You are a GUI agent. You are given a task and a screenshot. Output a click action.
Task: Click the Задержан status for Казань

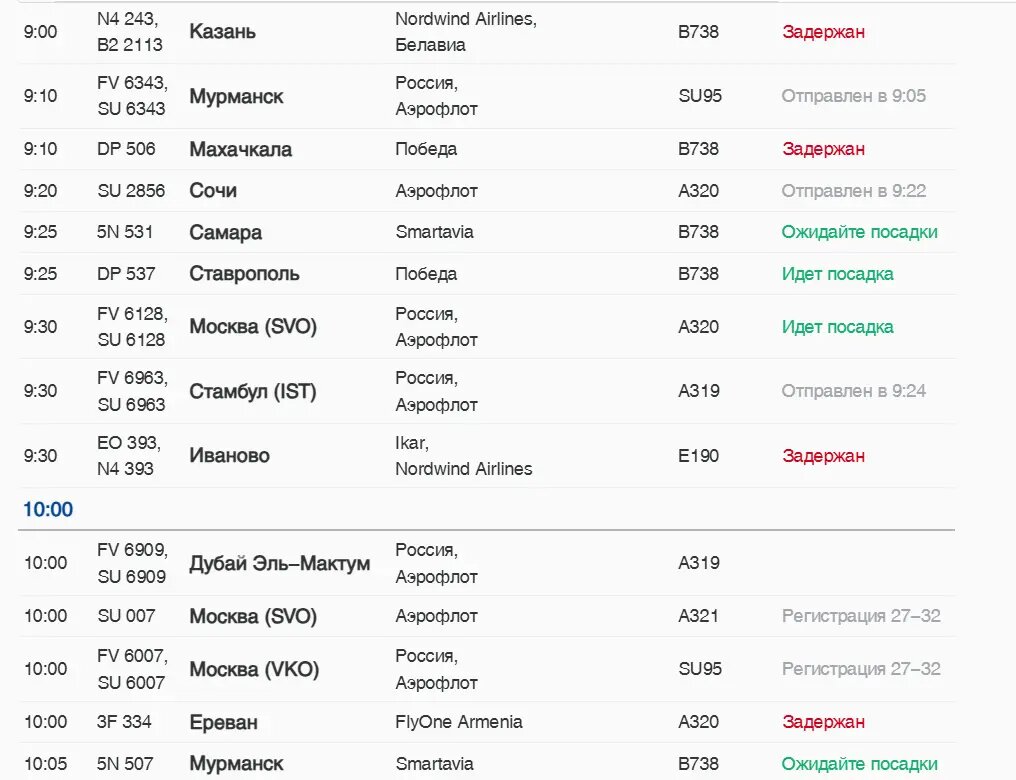click(x=823, y=32)
